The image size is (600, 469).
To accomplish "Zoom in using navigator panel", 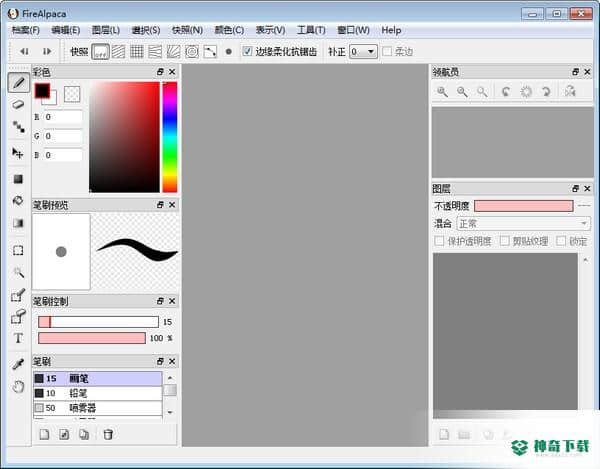I will click(x=442, y=92).
